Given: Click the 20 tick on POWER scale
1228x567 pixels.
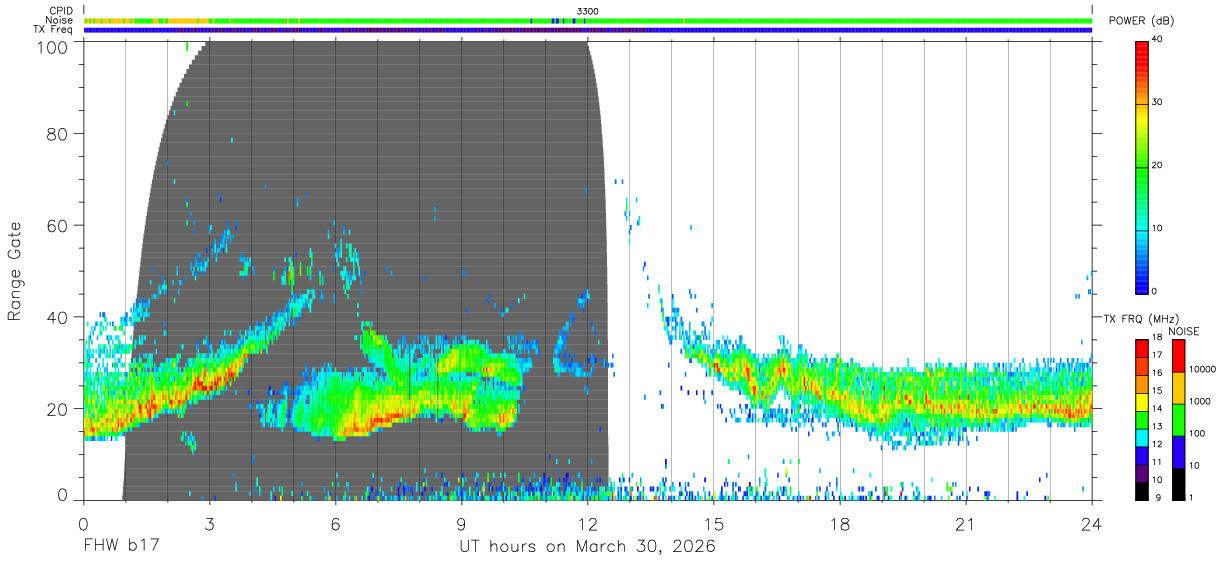Looking at the screenshot, I should [x=1158, y=165].
